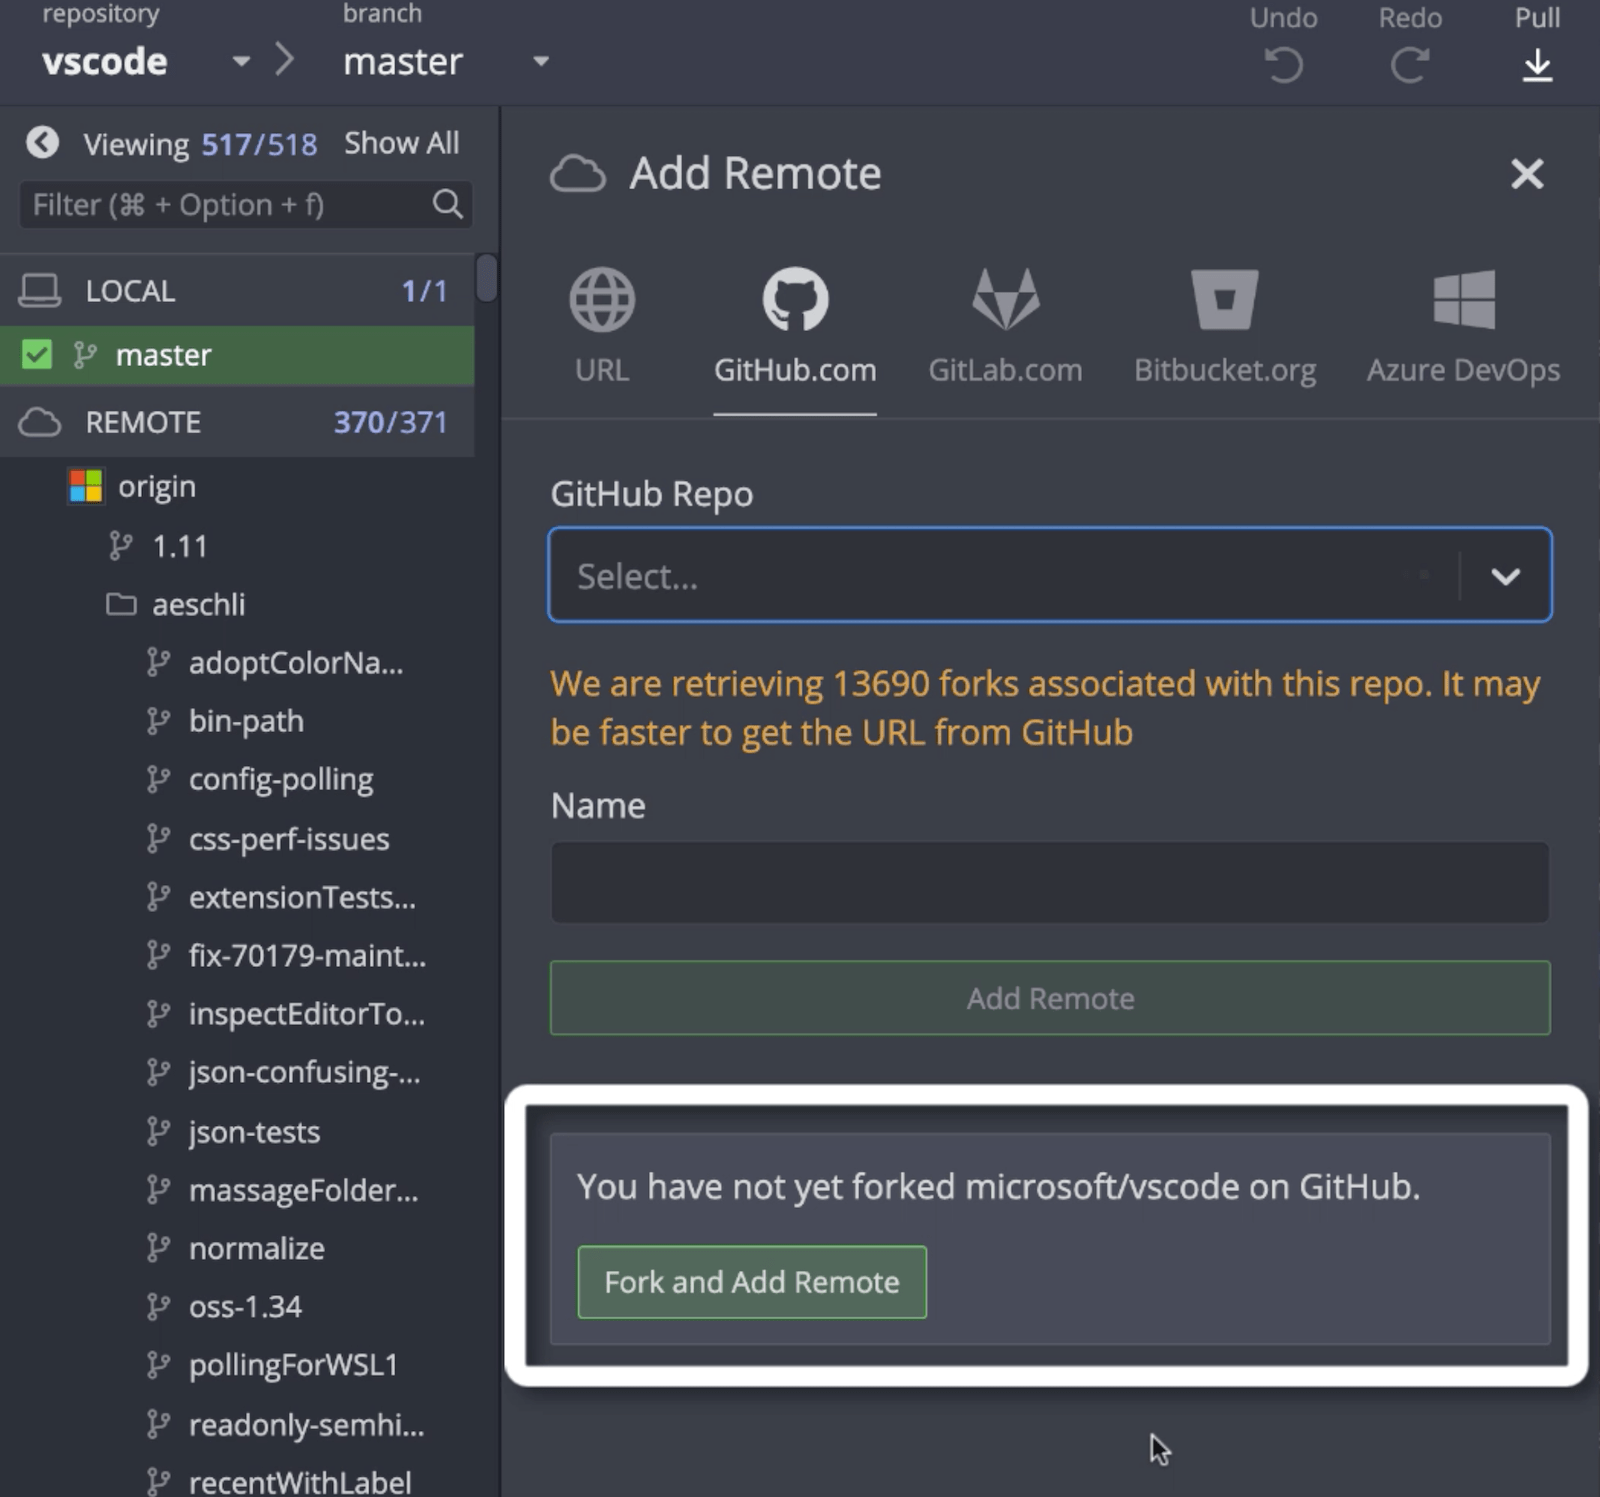Click the Add Remote button
Image resolution: width=1600 pixels, height=1497 pixels.
tap(1048, 997)
